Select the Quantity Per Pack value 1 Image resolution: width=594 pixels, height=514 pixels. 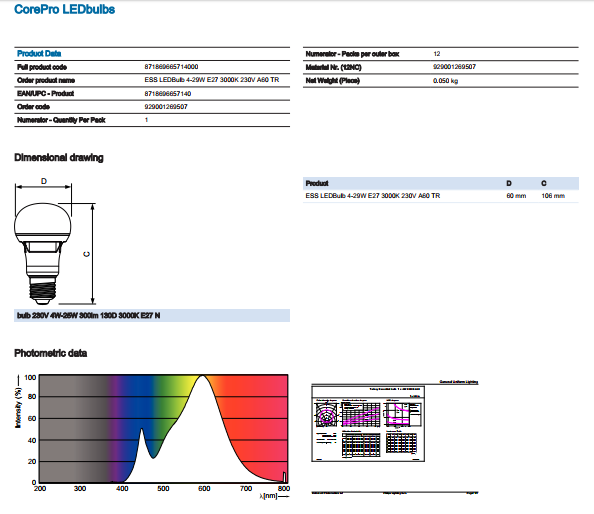(146, 120)
